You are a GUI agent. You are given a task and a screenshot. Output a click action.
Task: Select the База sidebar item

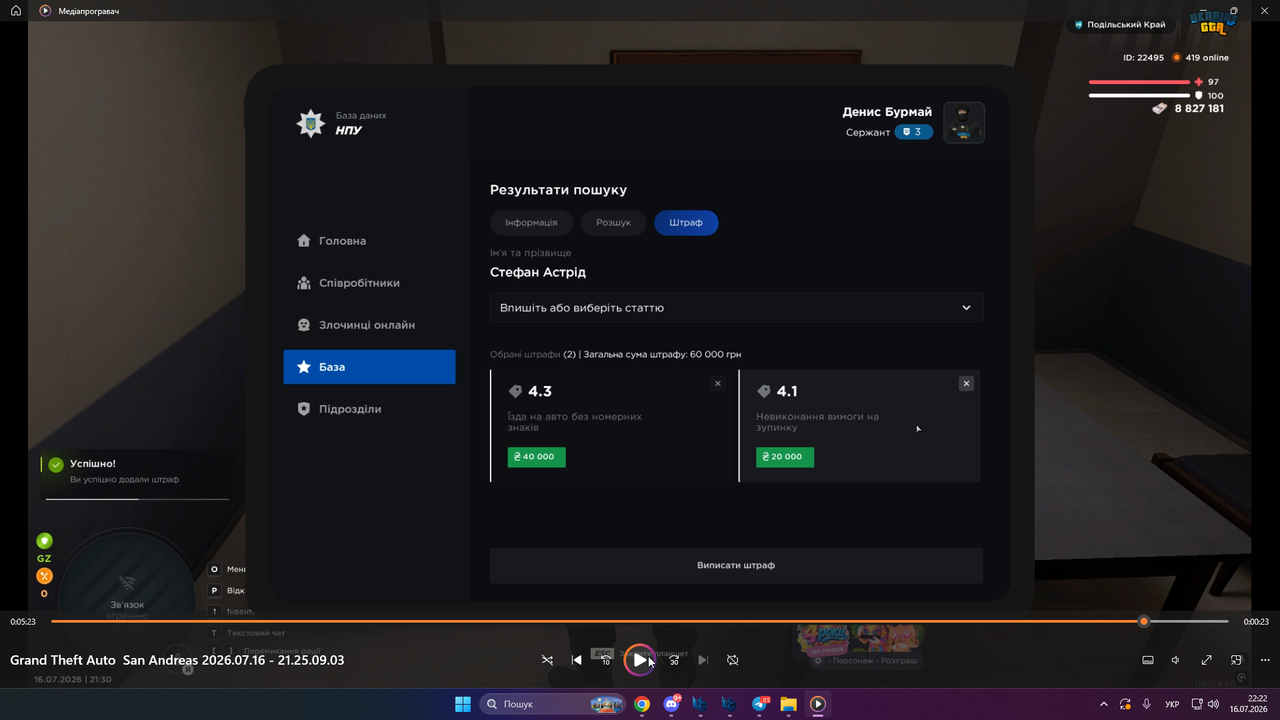point(369,367)
